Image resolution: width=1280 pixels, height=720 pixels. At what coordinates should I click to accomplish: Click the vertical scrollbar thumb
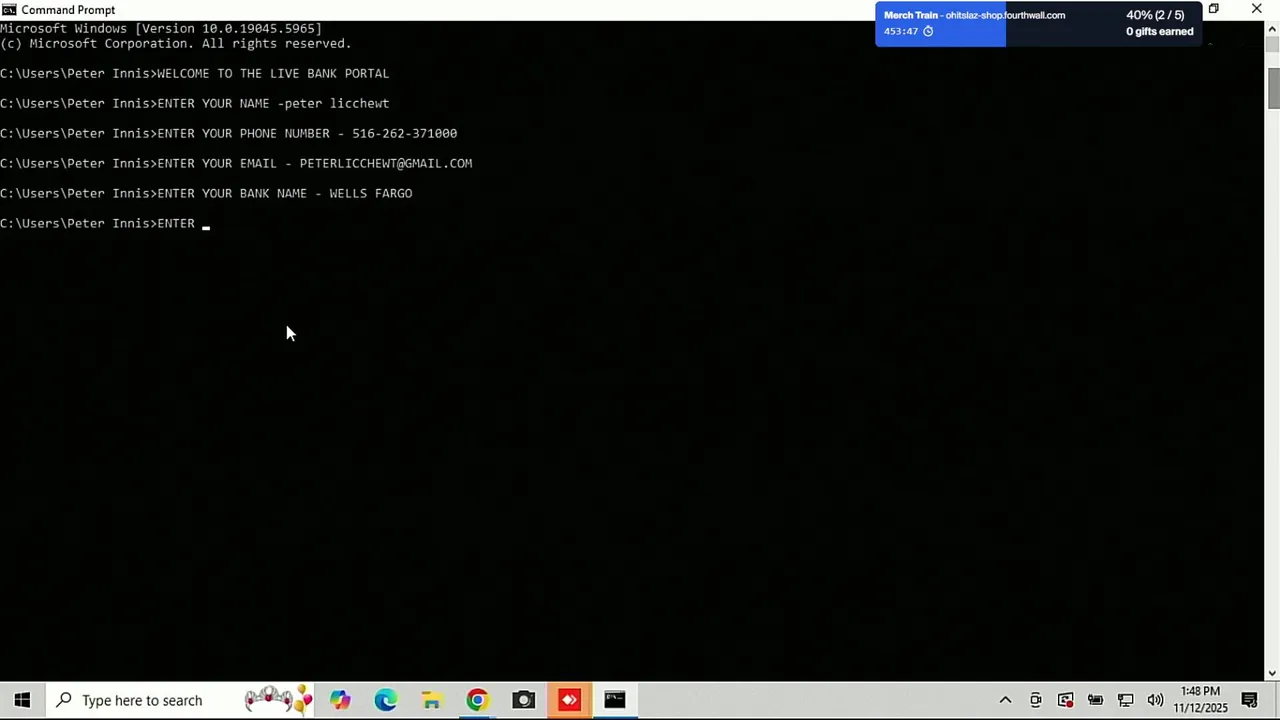pos(1273,88)
